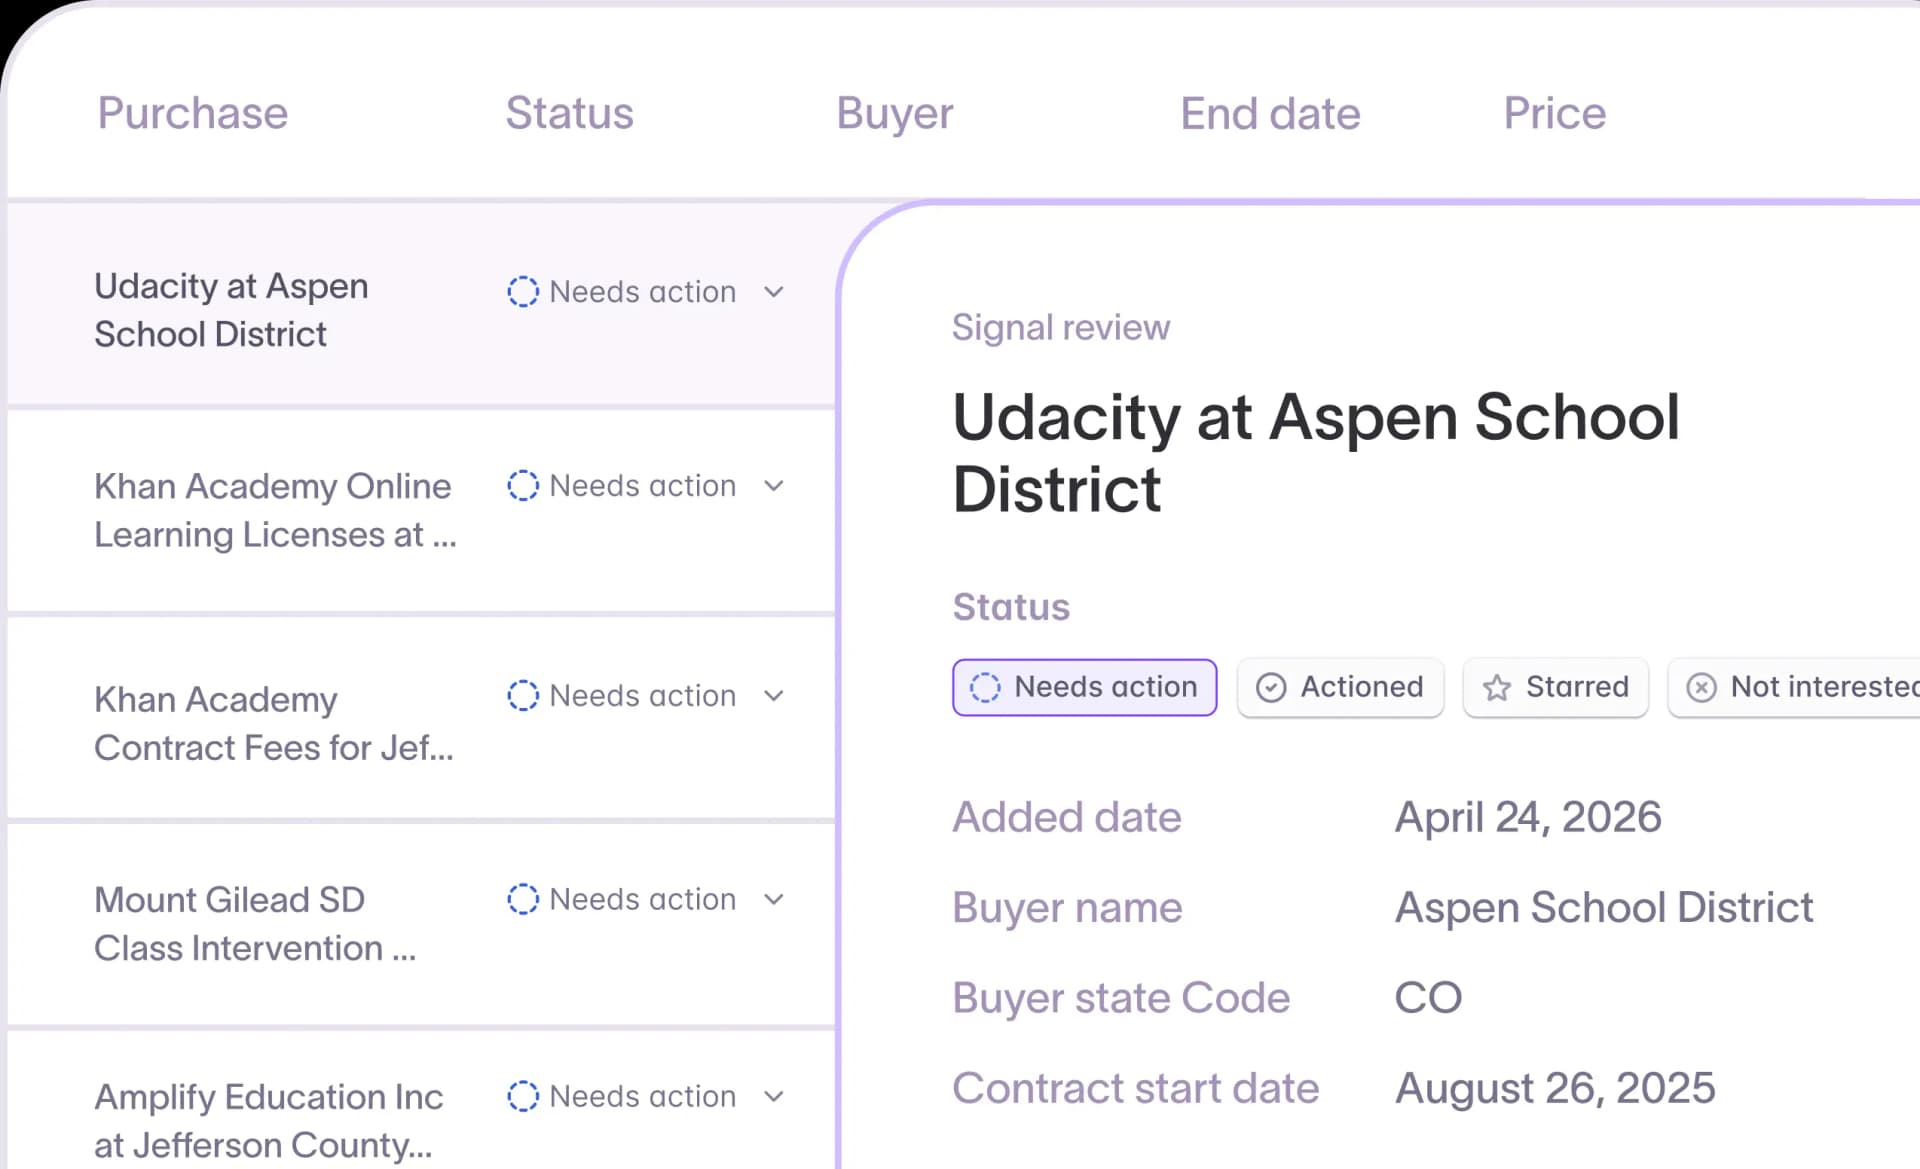Click Needs action text in Amplify Education row
Image resolution: width=1920 pixels, height=1169 pixels.
642,1096
